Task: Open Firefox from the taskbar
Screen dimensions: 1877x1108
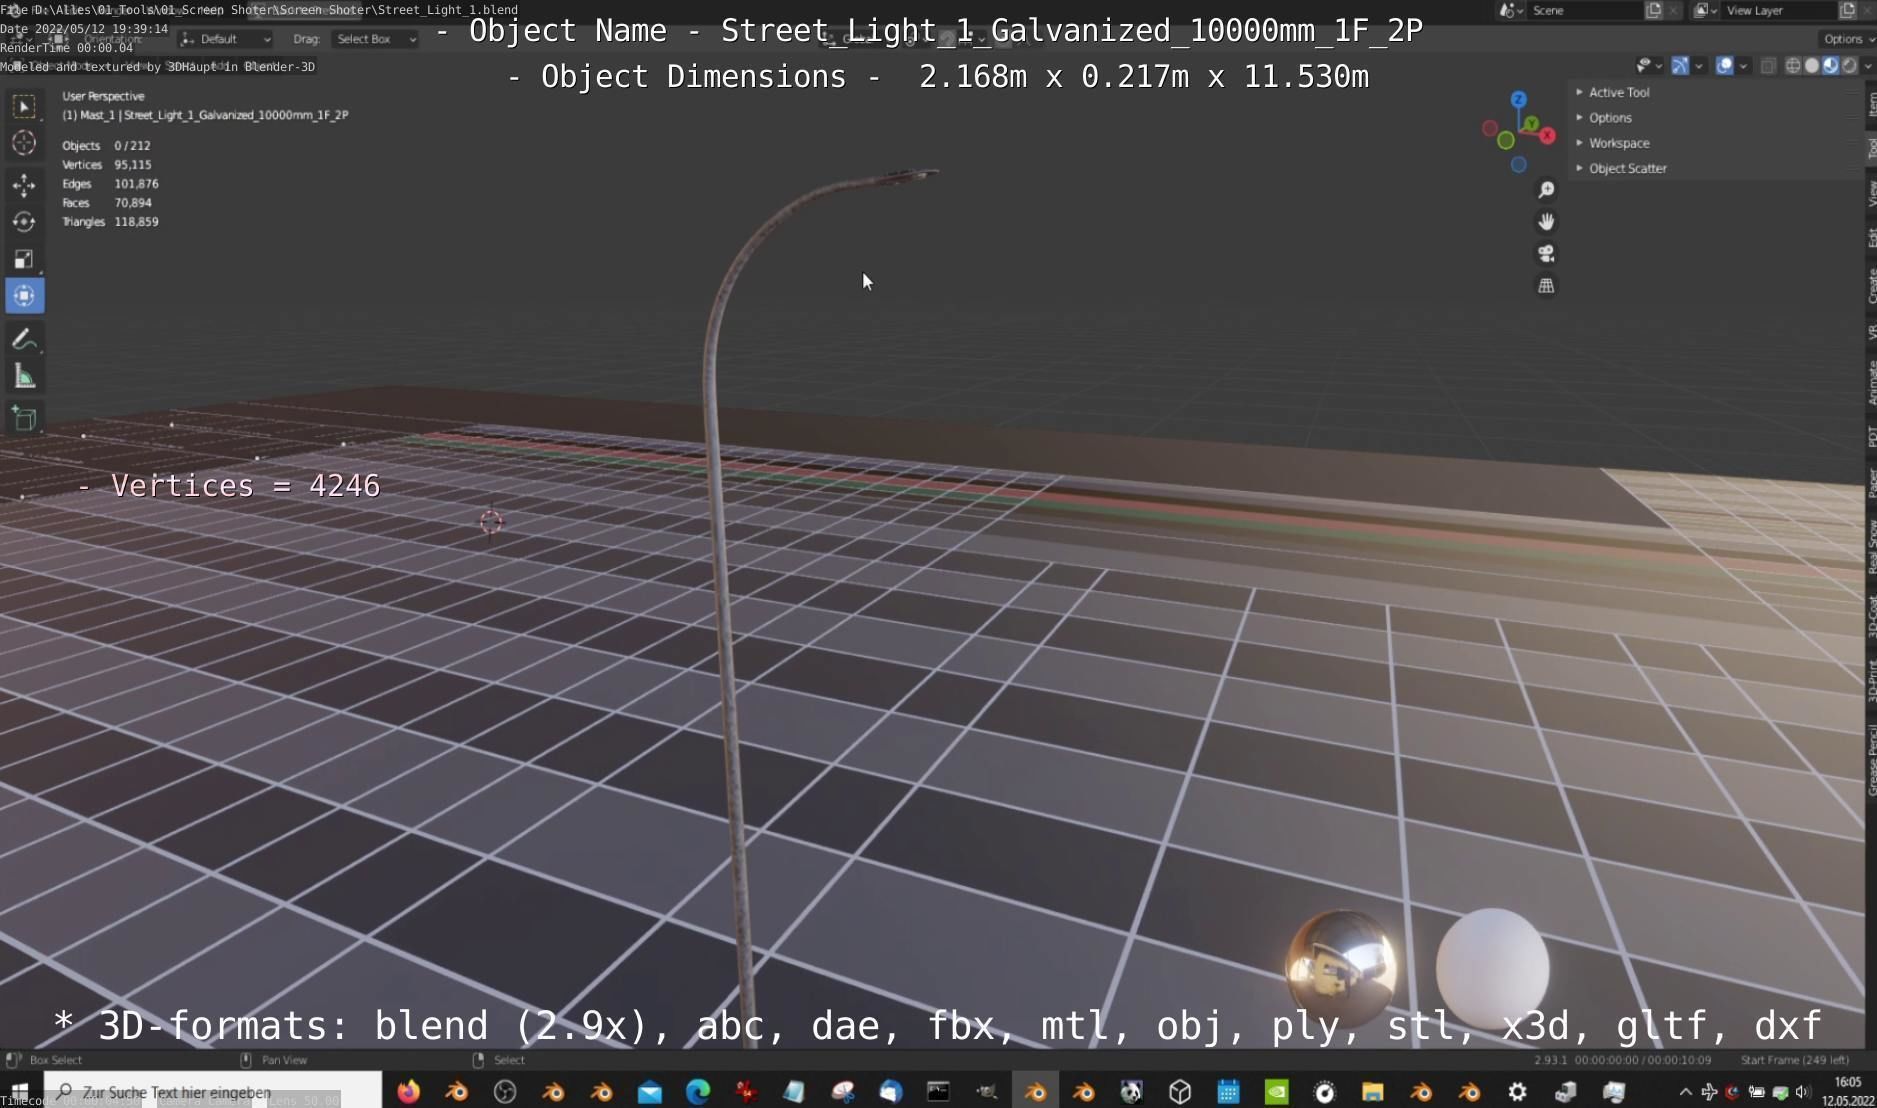Action: [408, 1092]
